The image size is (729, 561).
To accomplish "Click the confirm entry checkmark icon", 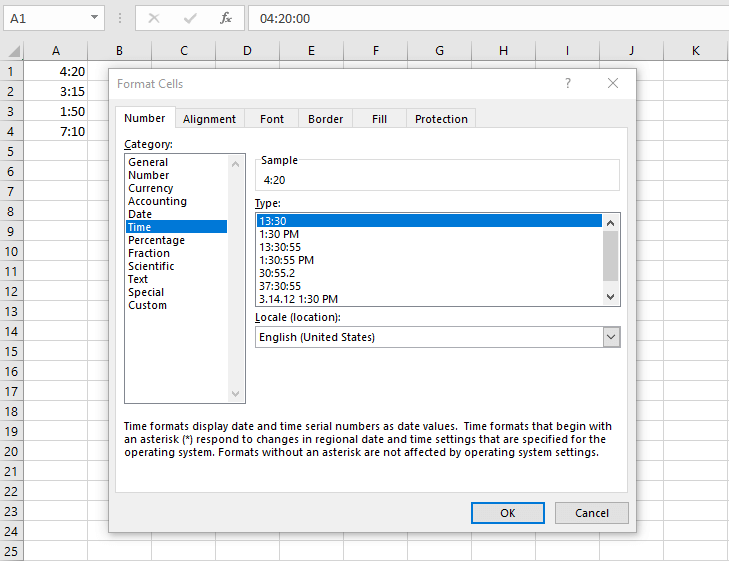I will click(190, 18).
